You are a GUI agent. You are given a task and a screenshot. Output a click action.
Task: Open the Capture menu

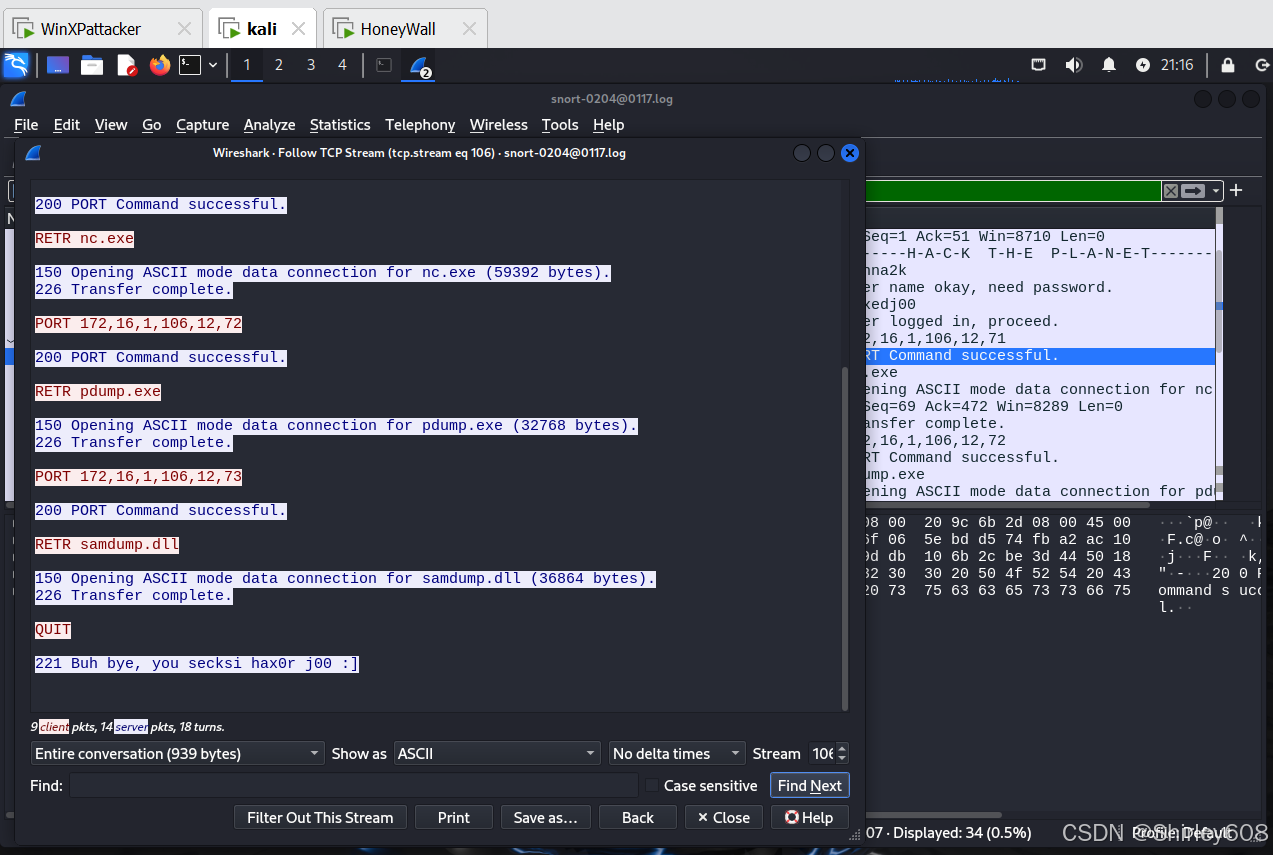pyautogui.click(x=203, y=125)
